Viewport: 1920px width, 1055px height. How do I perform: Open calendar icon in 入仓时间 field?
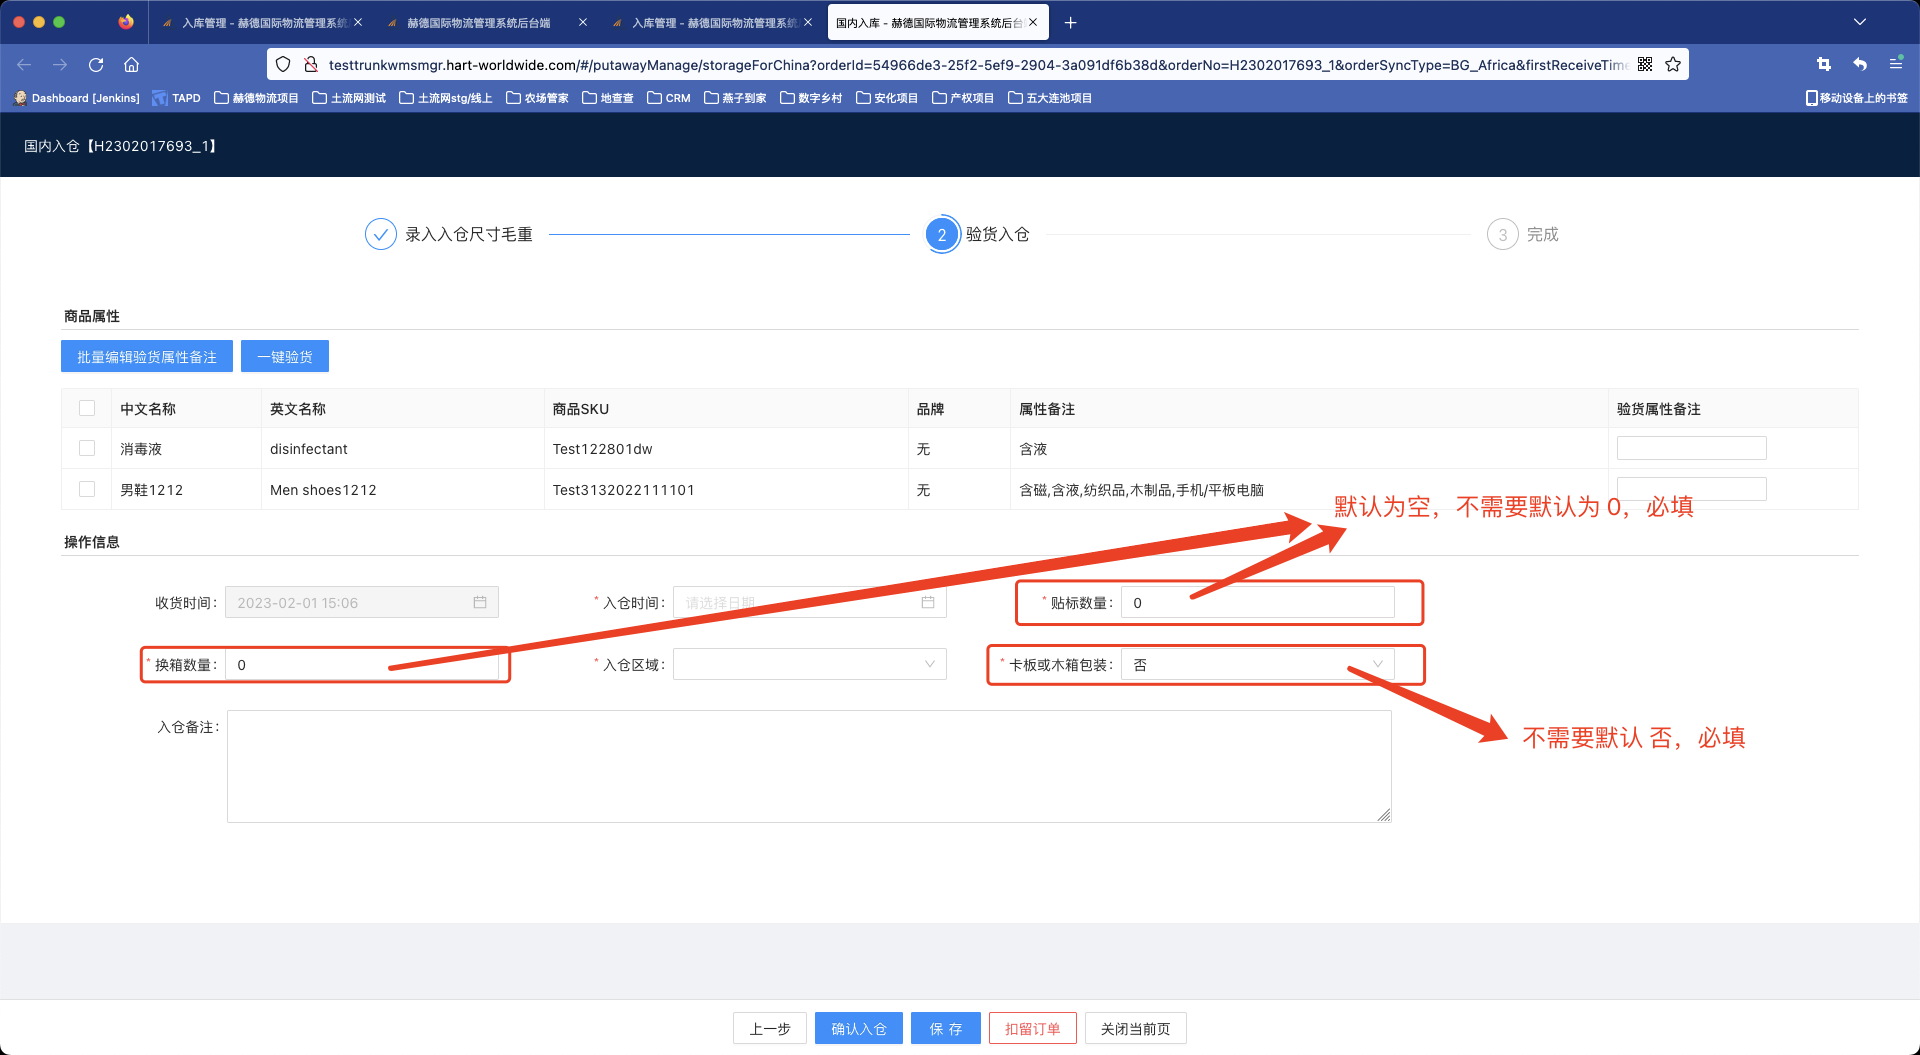(x=927, y=603)
